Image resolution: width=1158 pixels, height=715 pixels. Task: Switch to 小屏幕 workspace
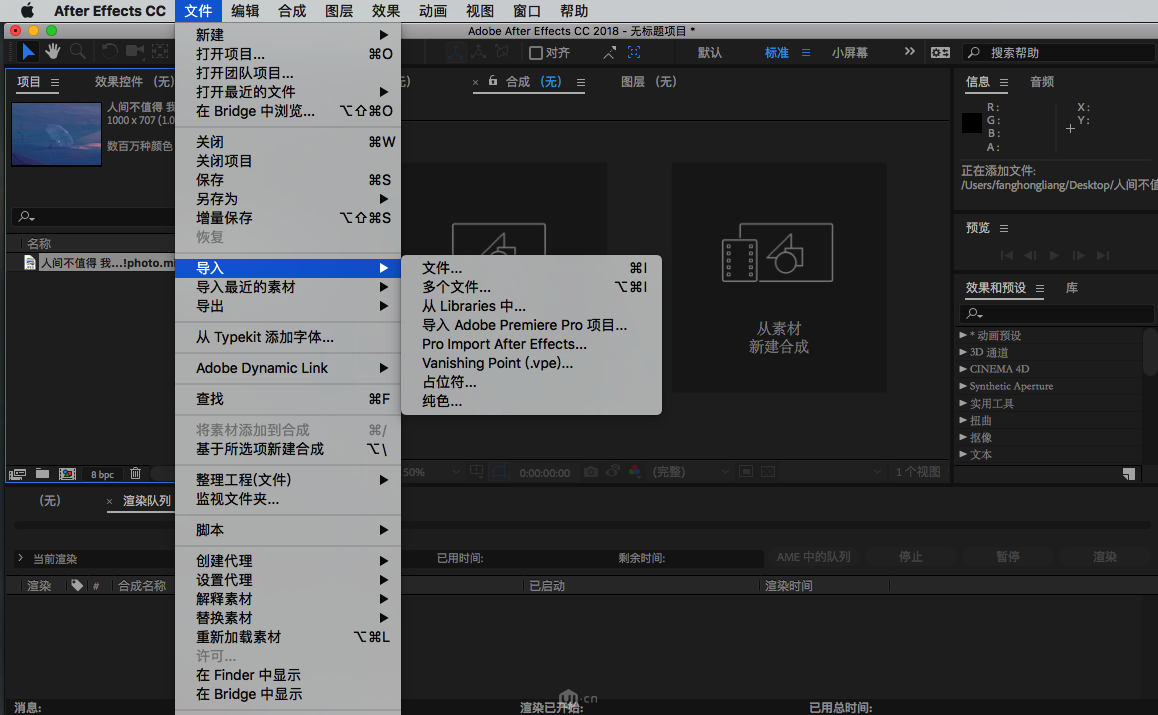849,52
